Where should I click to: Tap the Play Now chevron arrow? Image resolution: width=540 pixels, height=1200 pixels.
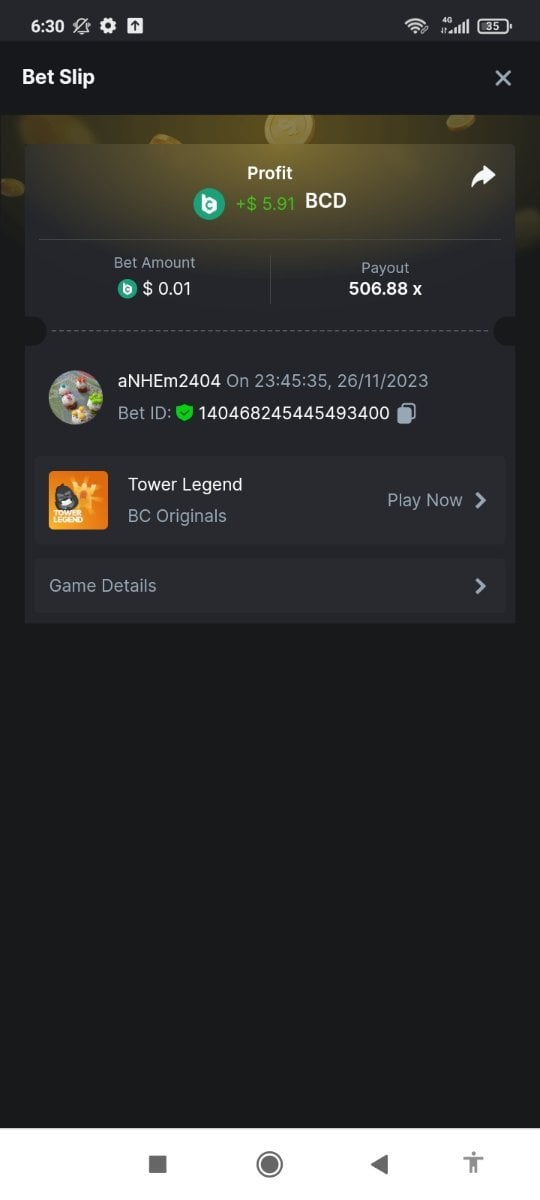[x=480, y=500]
